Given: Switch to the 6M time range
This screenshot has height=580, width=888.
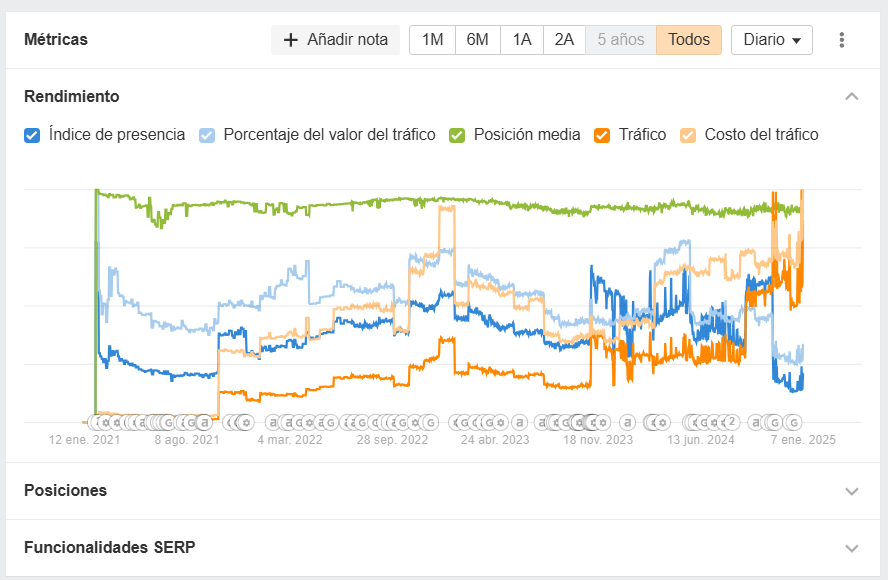Looking at the screenshot, I should pos(478,40).
